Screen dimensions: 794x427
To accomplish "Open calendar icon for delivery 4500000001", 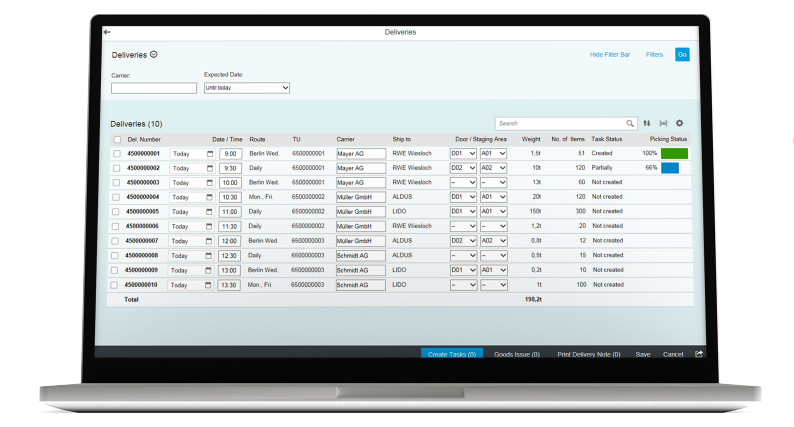I will coord(210,153).
